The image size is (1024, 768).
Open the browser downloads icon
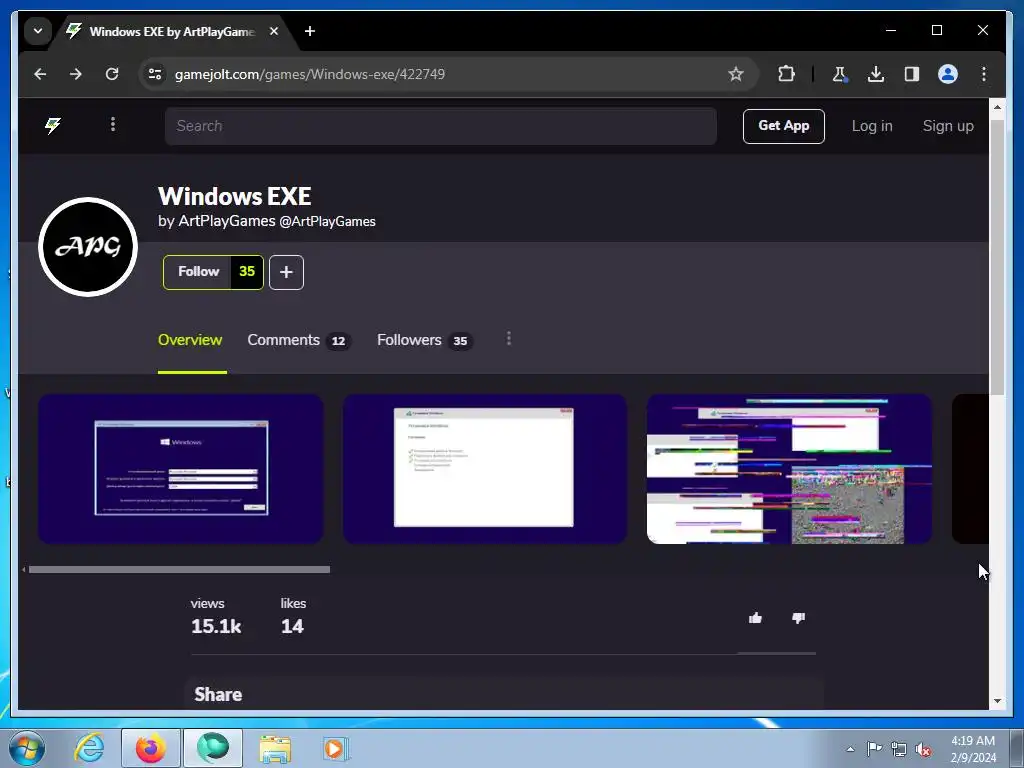tap(876, 74)
